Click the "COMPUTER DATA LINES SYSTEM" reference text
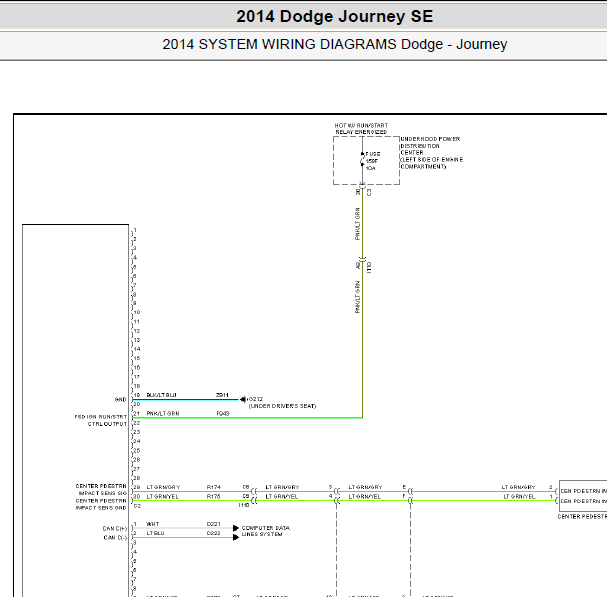This screenshot has height=597, width=607. point(266,531)
